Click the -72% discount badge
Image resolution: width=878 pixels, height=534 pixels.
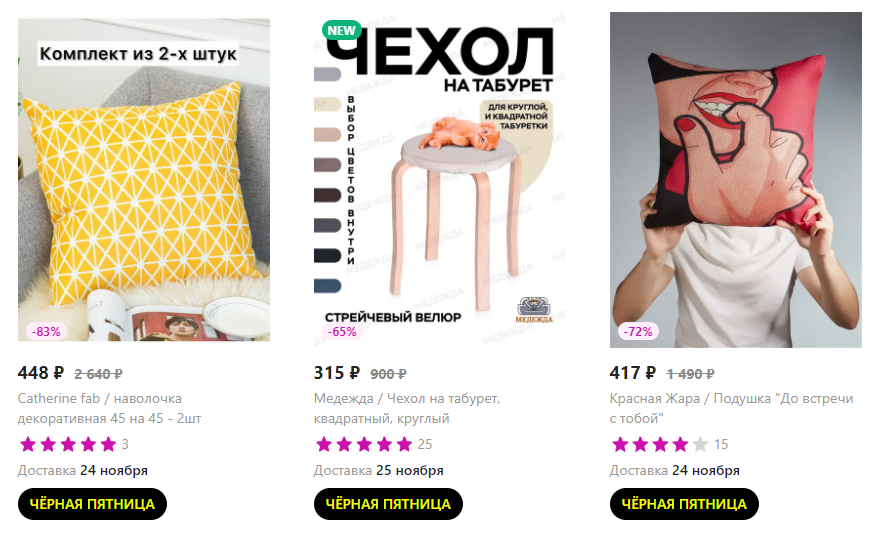[638, 331]
